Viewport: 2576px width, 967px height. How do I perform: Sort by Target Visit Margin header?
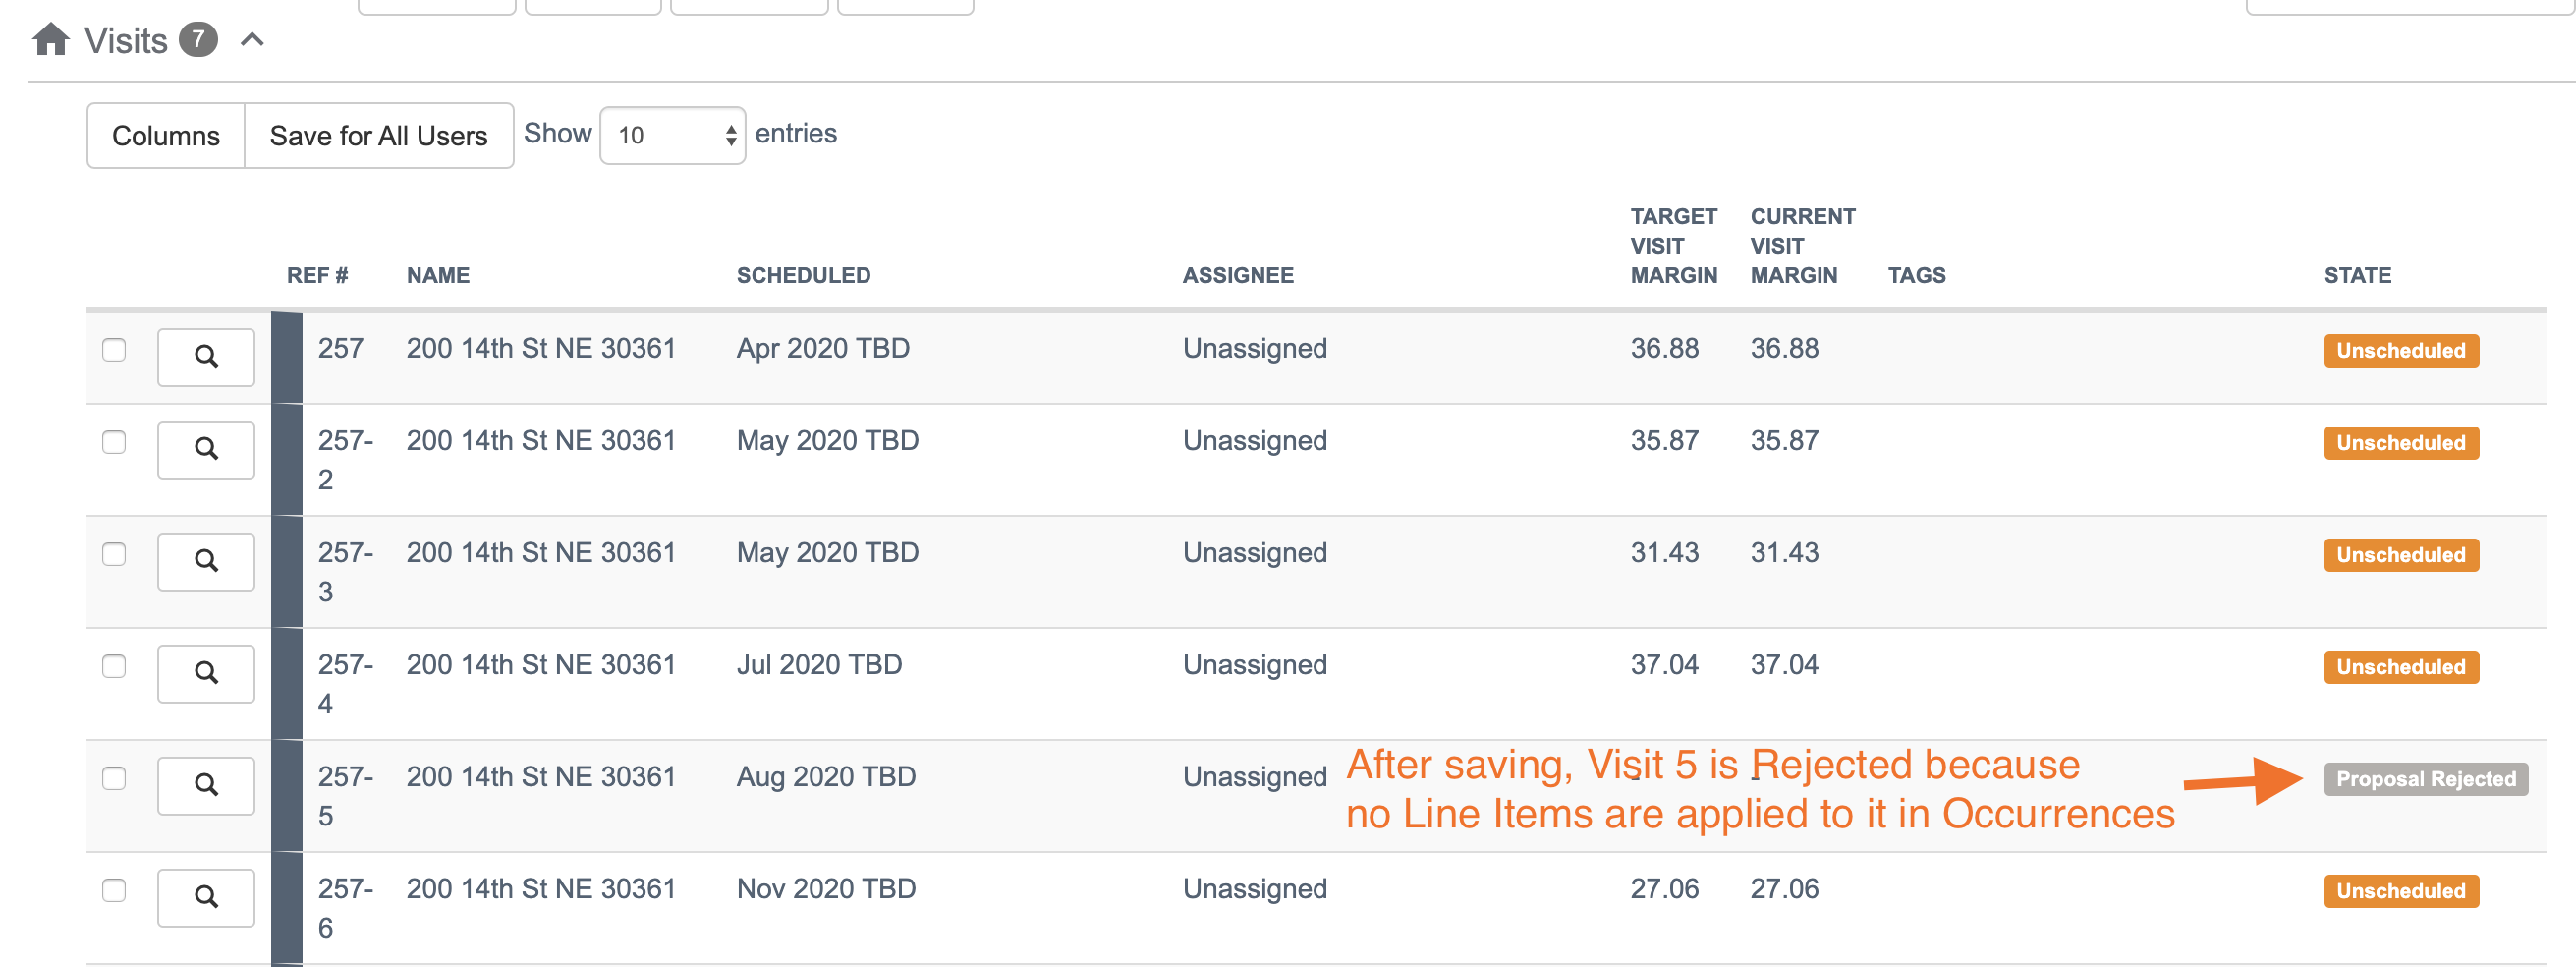click(1673, 246)
